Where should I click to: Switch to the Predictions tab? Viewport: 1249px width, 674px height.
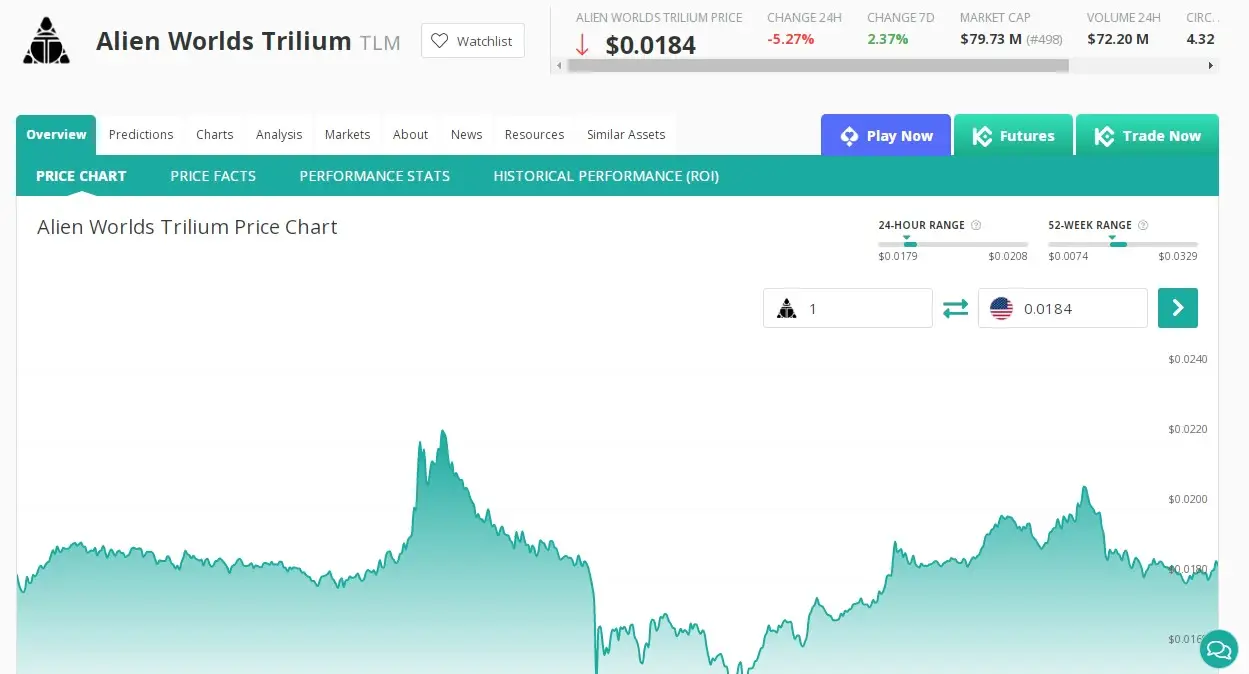[141, 135]
